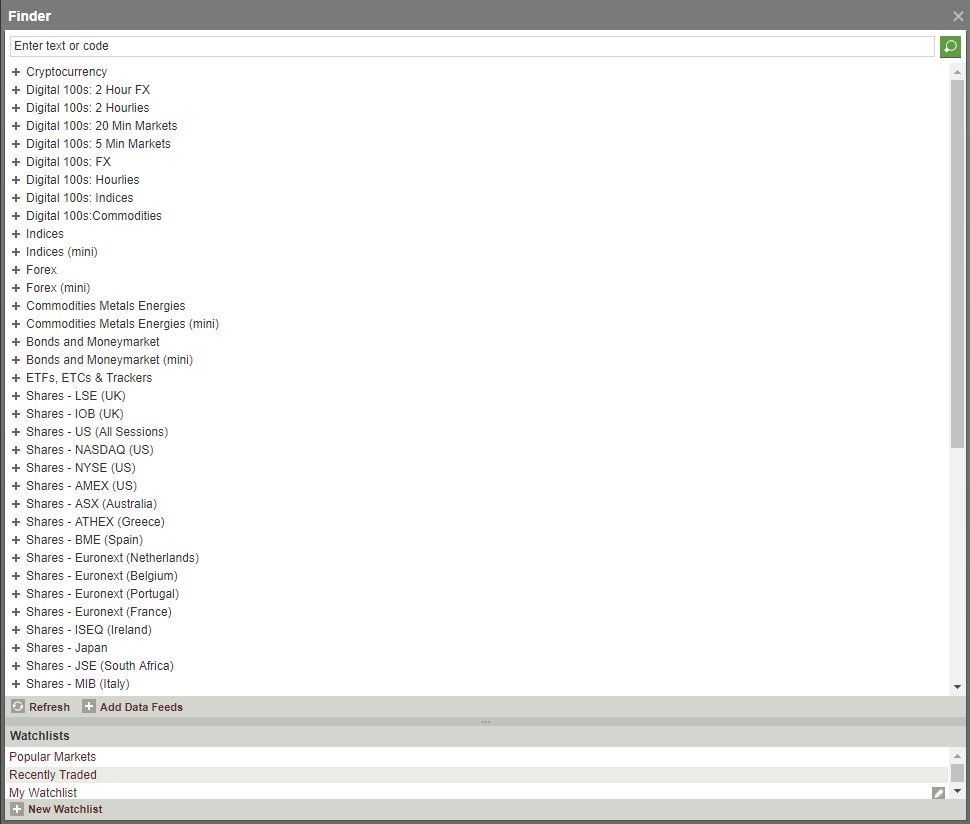Click the green search magnifier button
The image size is (970, 824).
(950, 46)
